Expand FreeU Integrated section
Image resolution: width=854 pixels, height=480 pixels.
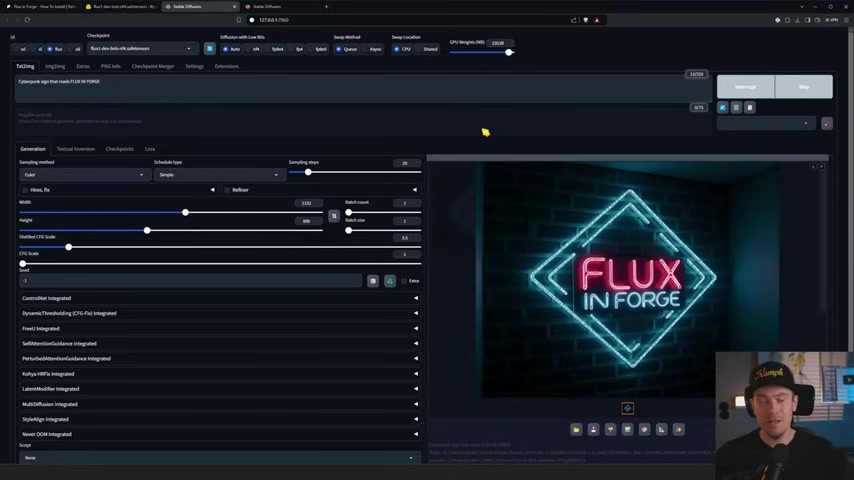(x=219, y=329)
